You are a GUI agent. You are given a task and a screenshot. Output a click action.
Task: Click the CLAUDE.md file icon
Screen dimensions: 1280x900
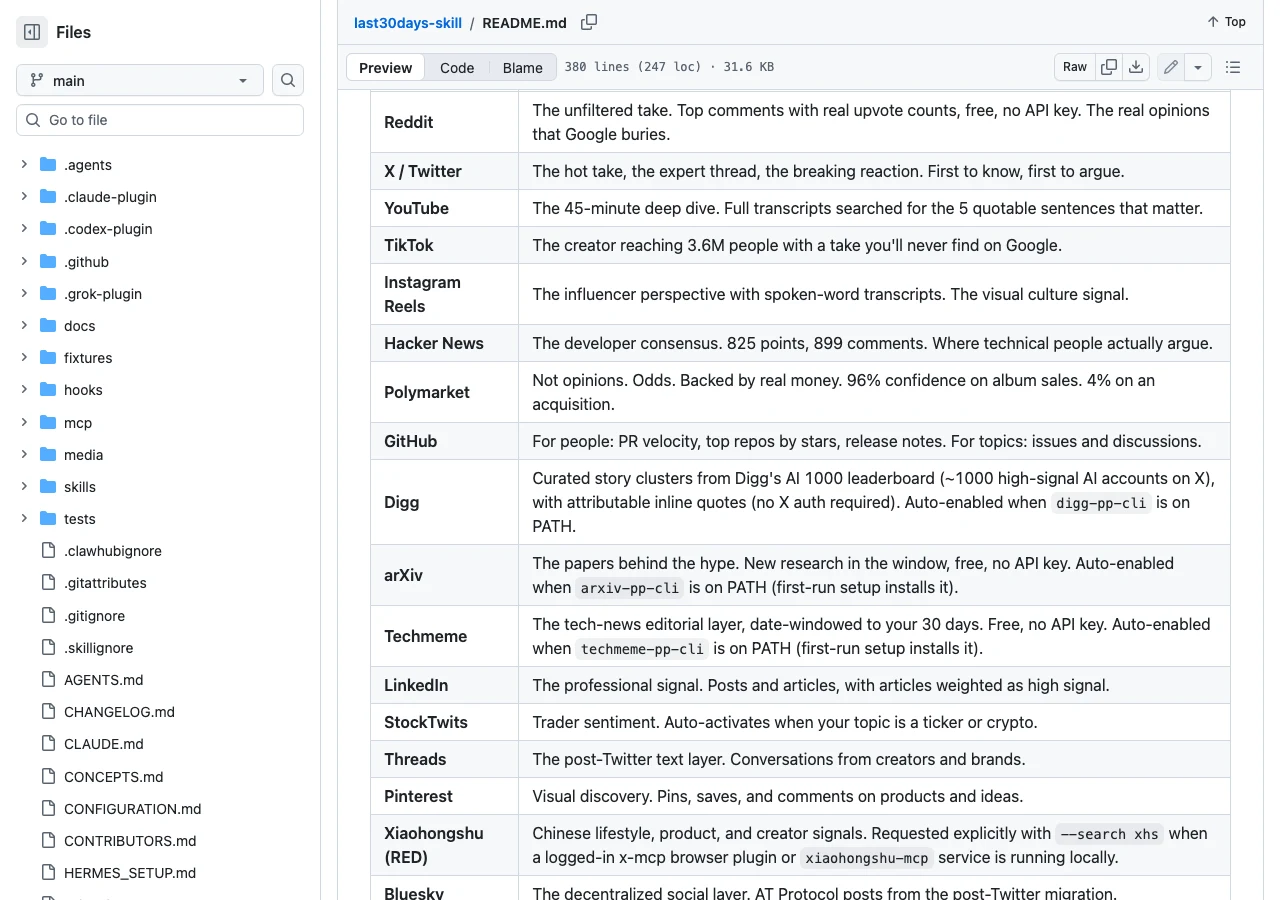[48, 743]
